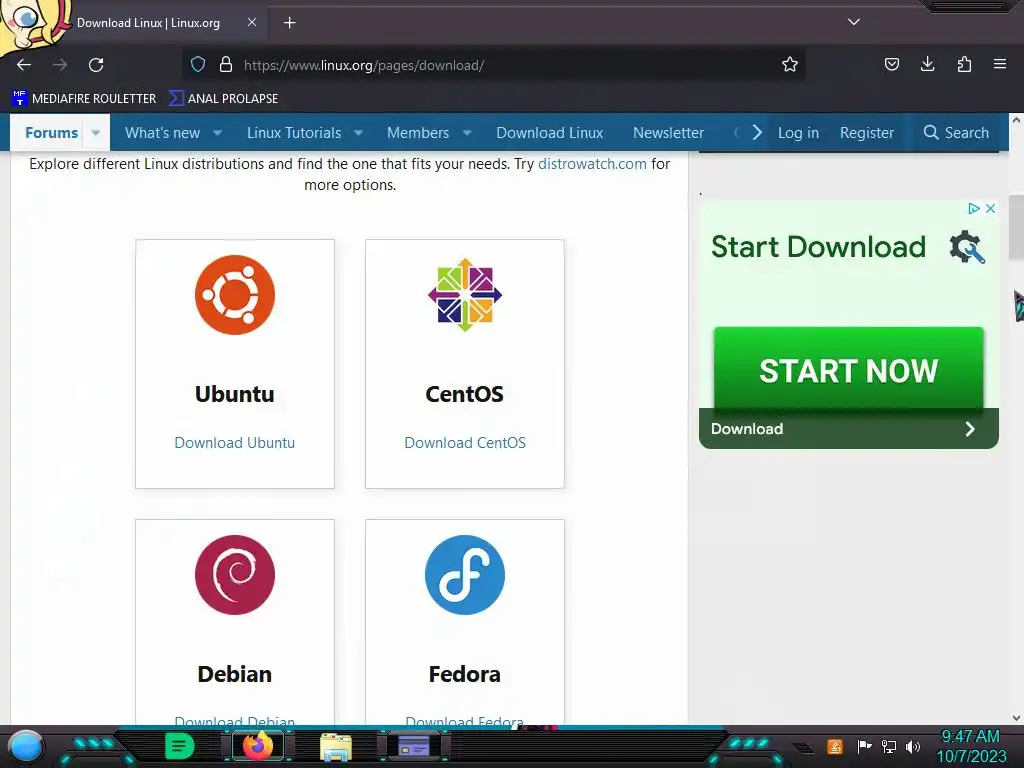Click the scrollbar down arrow

tap(1016, 718)
